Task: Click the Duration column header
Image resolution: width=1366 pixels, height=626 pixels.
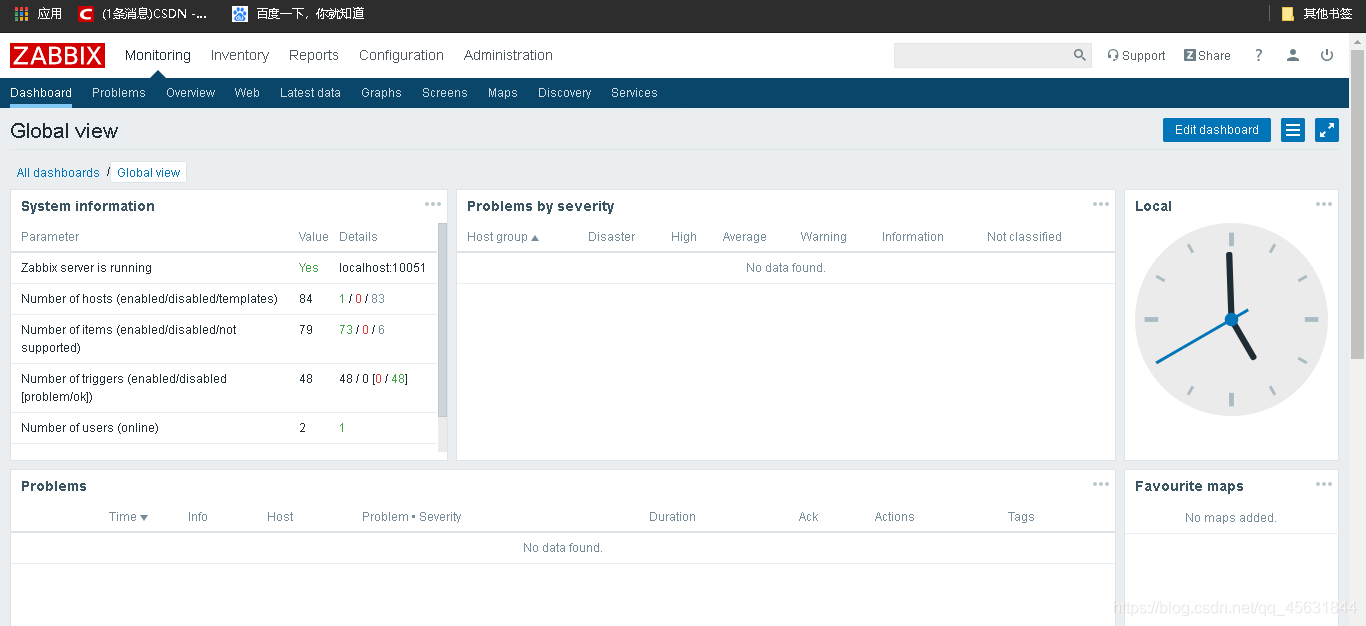Action: coord(672,517)
